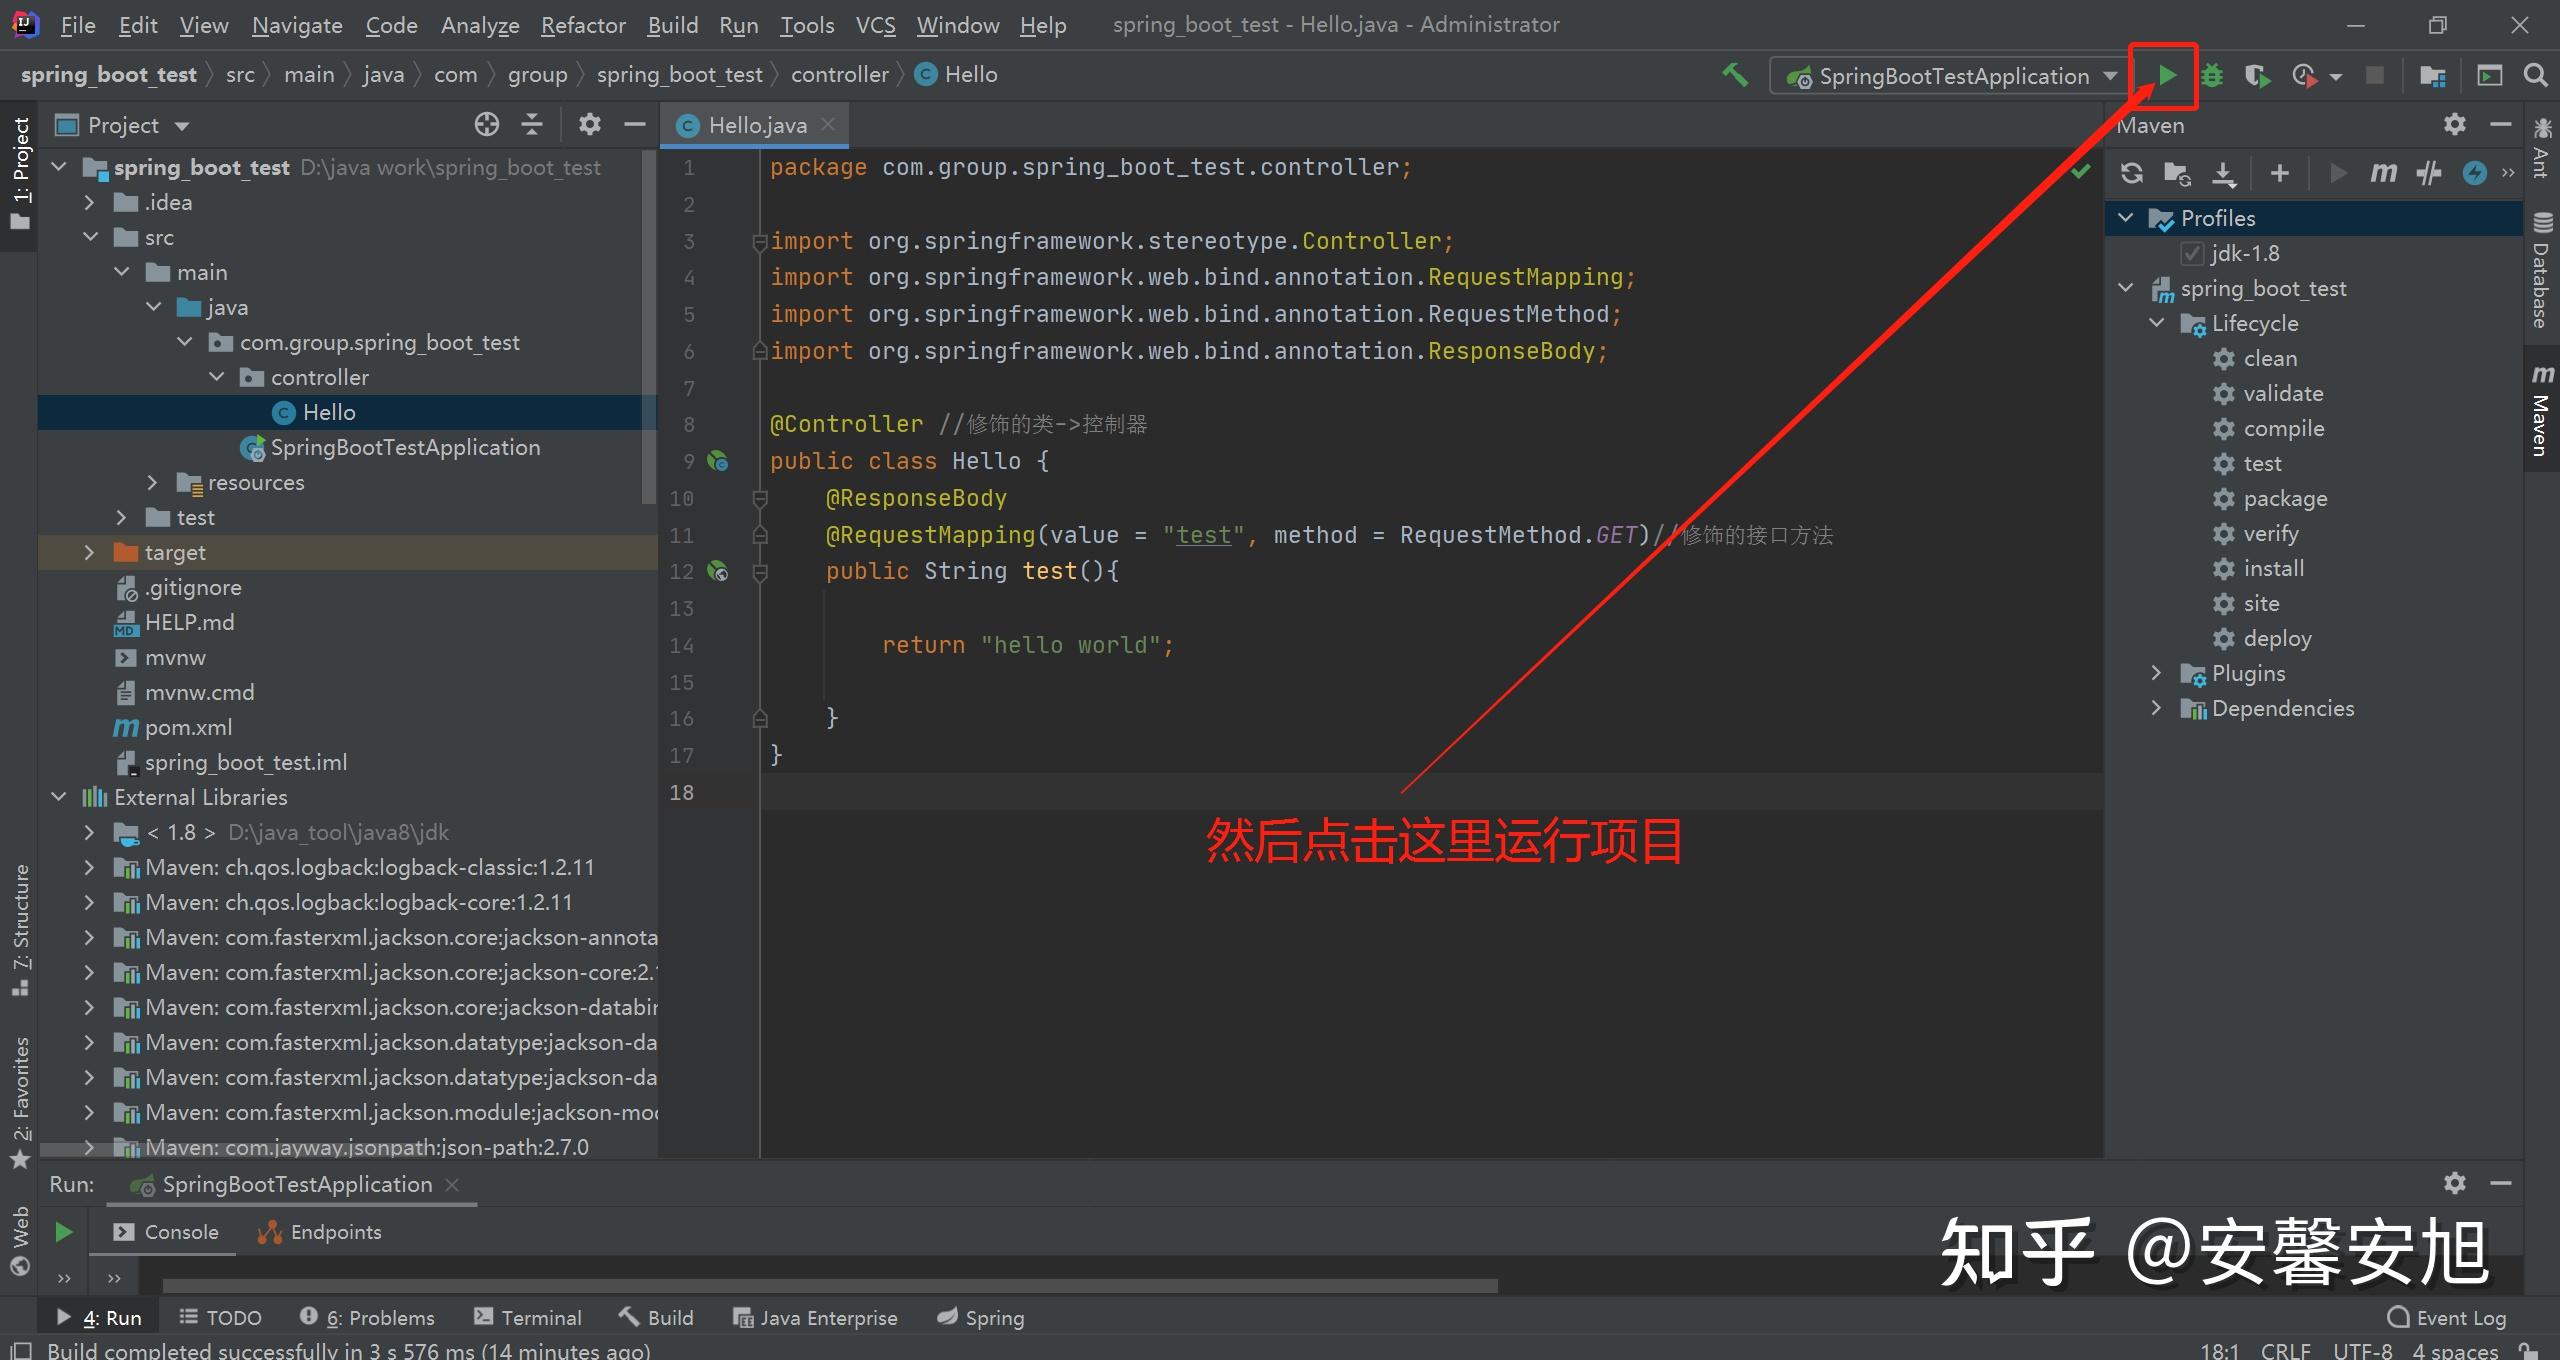Viewport: 2560px width, 1360px height.
Task: Run with Coverage shield icon
Action: (2257, 75)
